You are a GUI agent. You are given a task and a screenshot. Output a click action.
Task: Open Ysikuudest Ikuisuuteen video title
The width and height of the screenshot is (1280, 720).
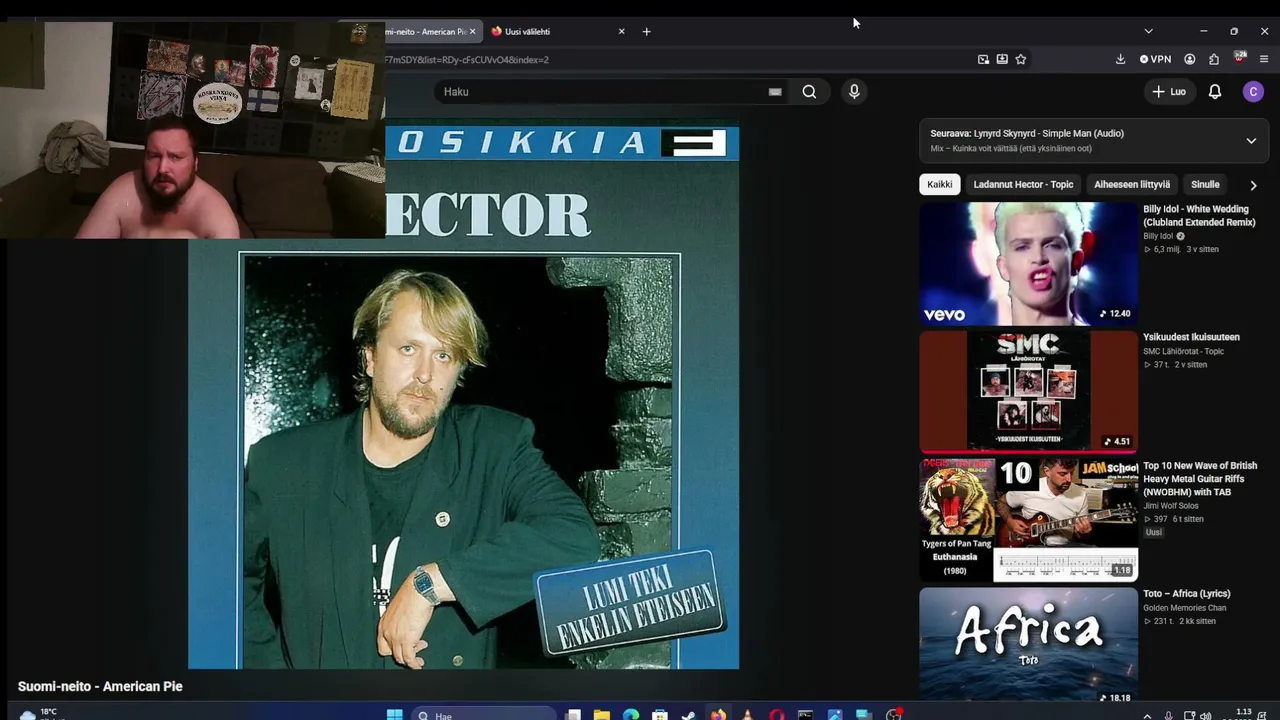1191,337
